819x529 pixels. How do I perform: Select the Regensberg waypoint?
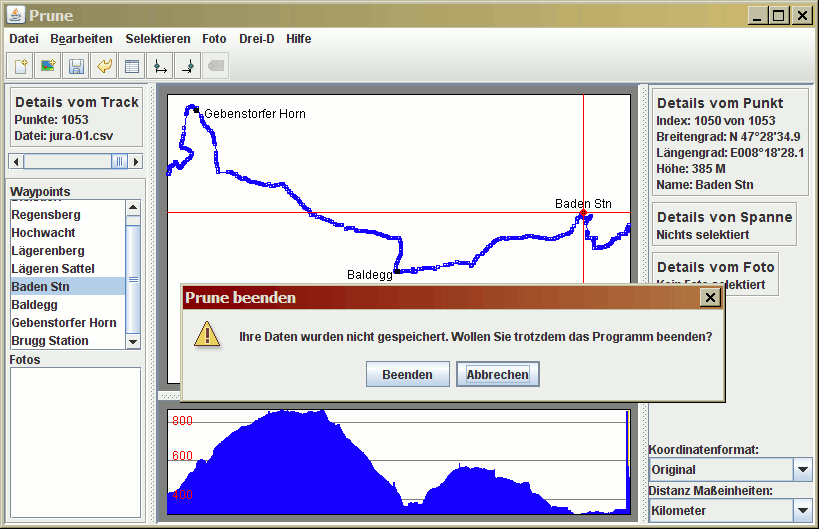46,215
